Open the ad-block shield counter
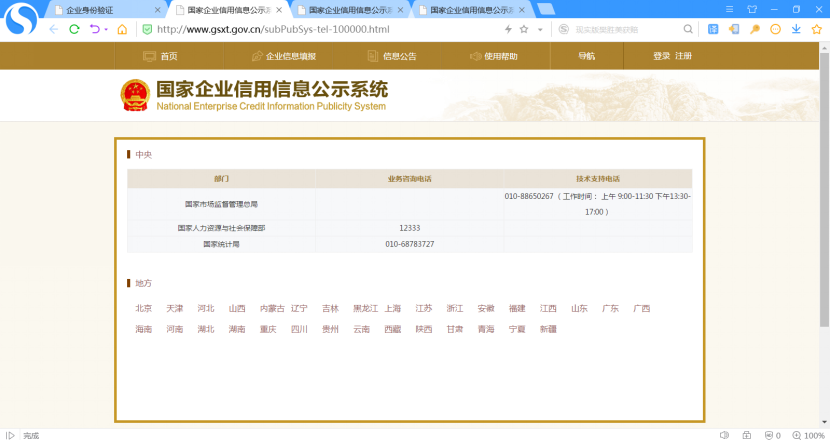 point(773,435)
